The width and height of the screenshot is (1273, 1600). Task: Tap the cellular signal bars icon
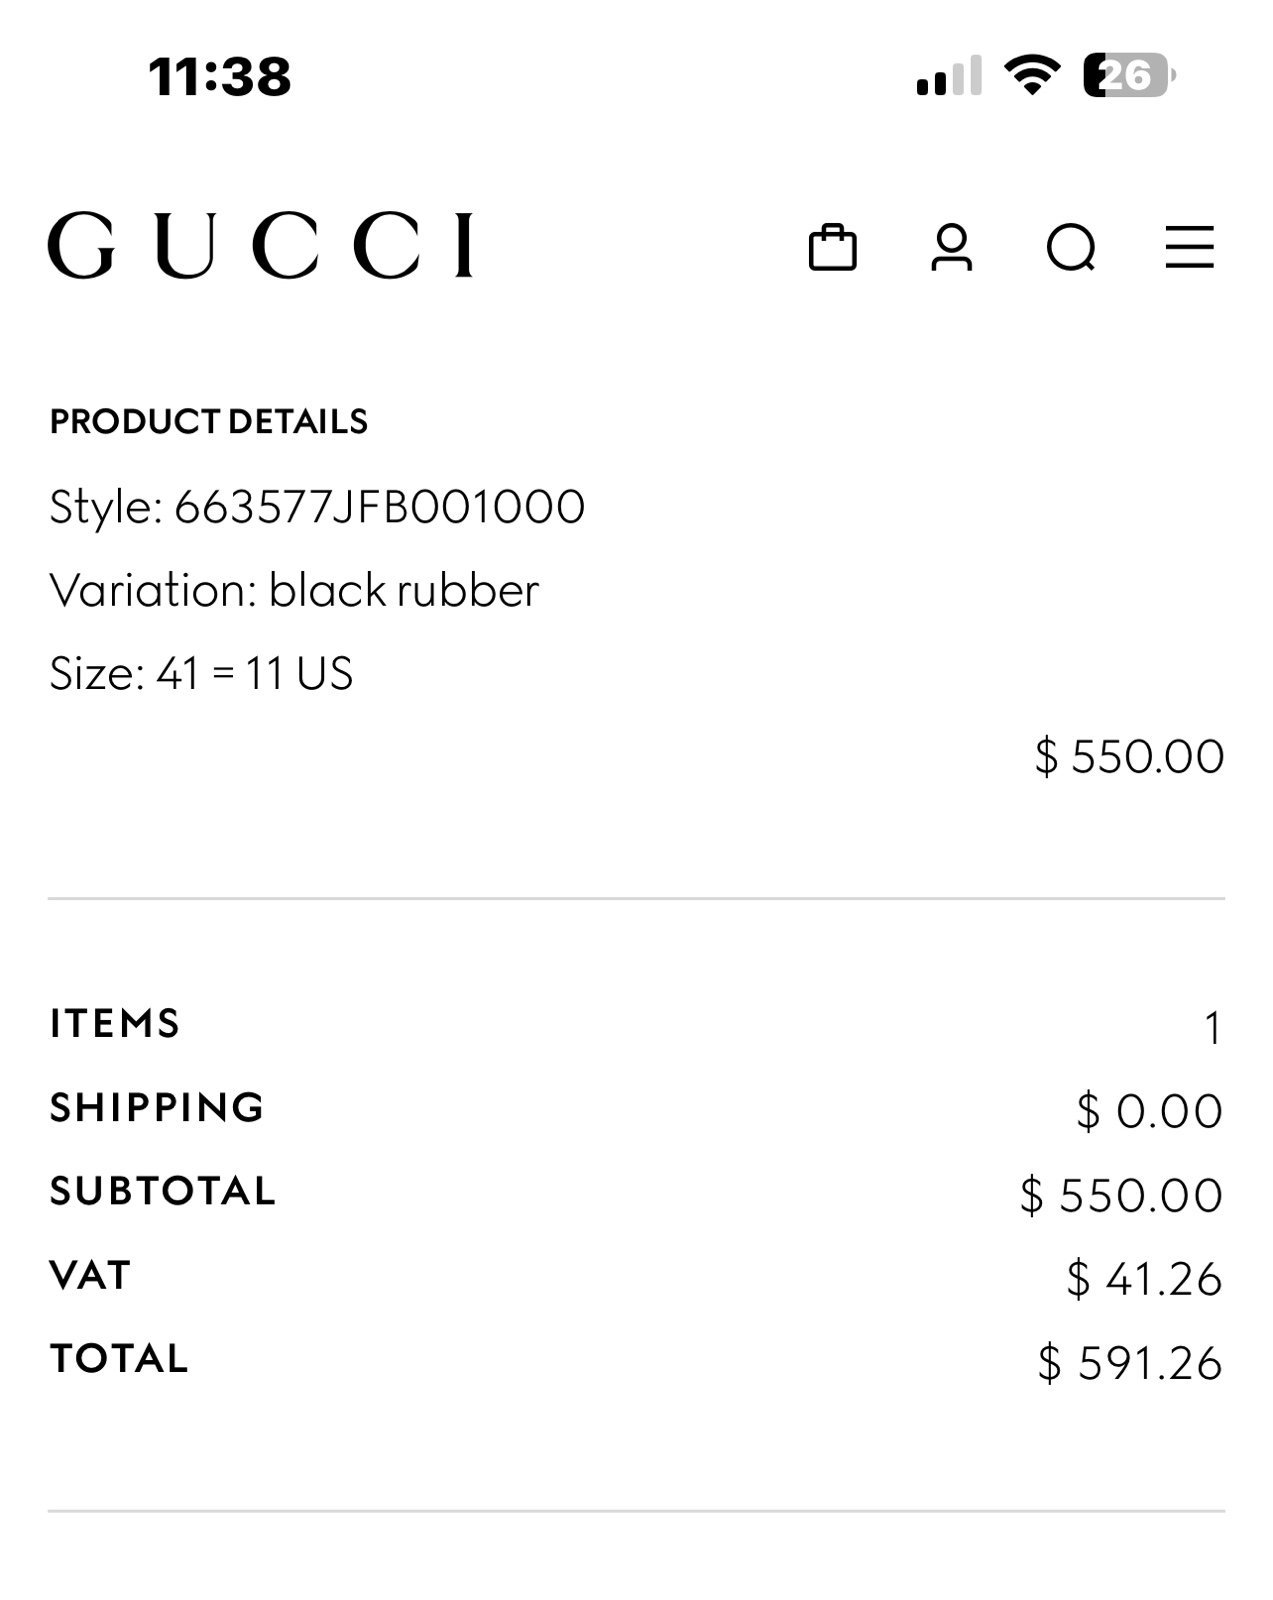(x=949, y=76)
